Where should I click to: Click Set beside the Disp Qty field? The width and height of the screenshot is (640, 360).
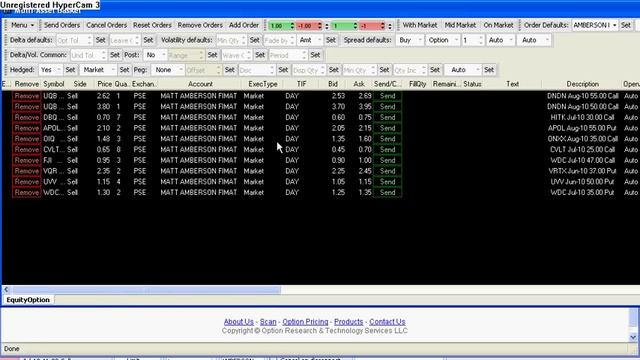tap(333, 70)
